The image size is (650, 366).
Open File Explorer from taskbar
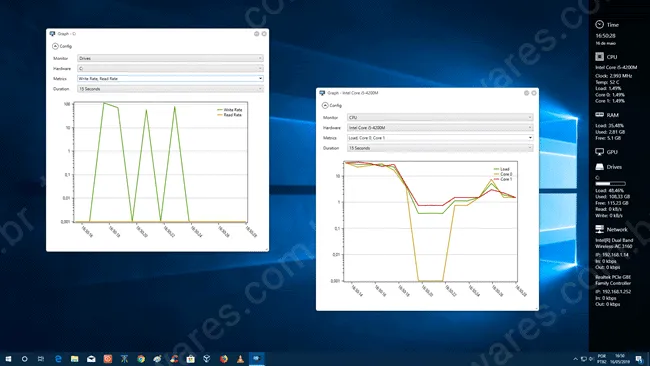(x=75, y=359)
